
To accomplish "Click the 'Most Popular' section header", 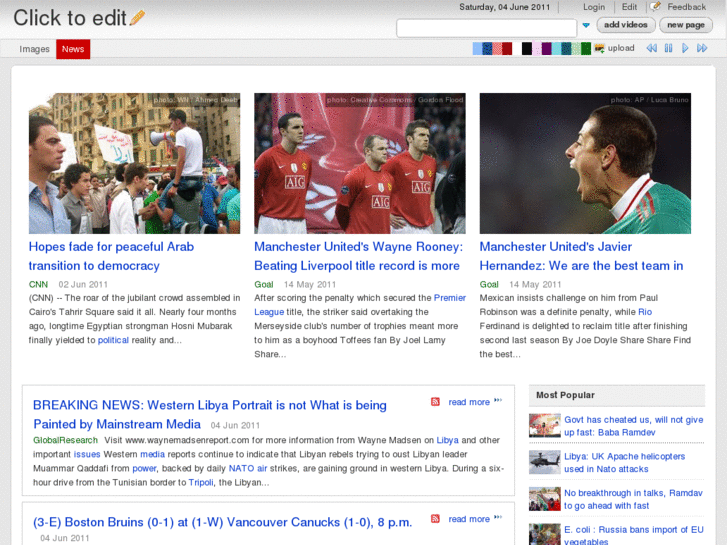I will pyautogui.click(x=617, y=395).
